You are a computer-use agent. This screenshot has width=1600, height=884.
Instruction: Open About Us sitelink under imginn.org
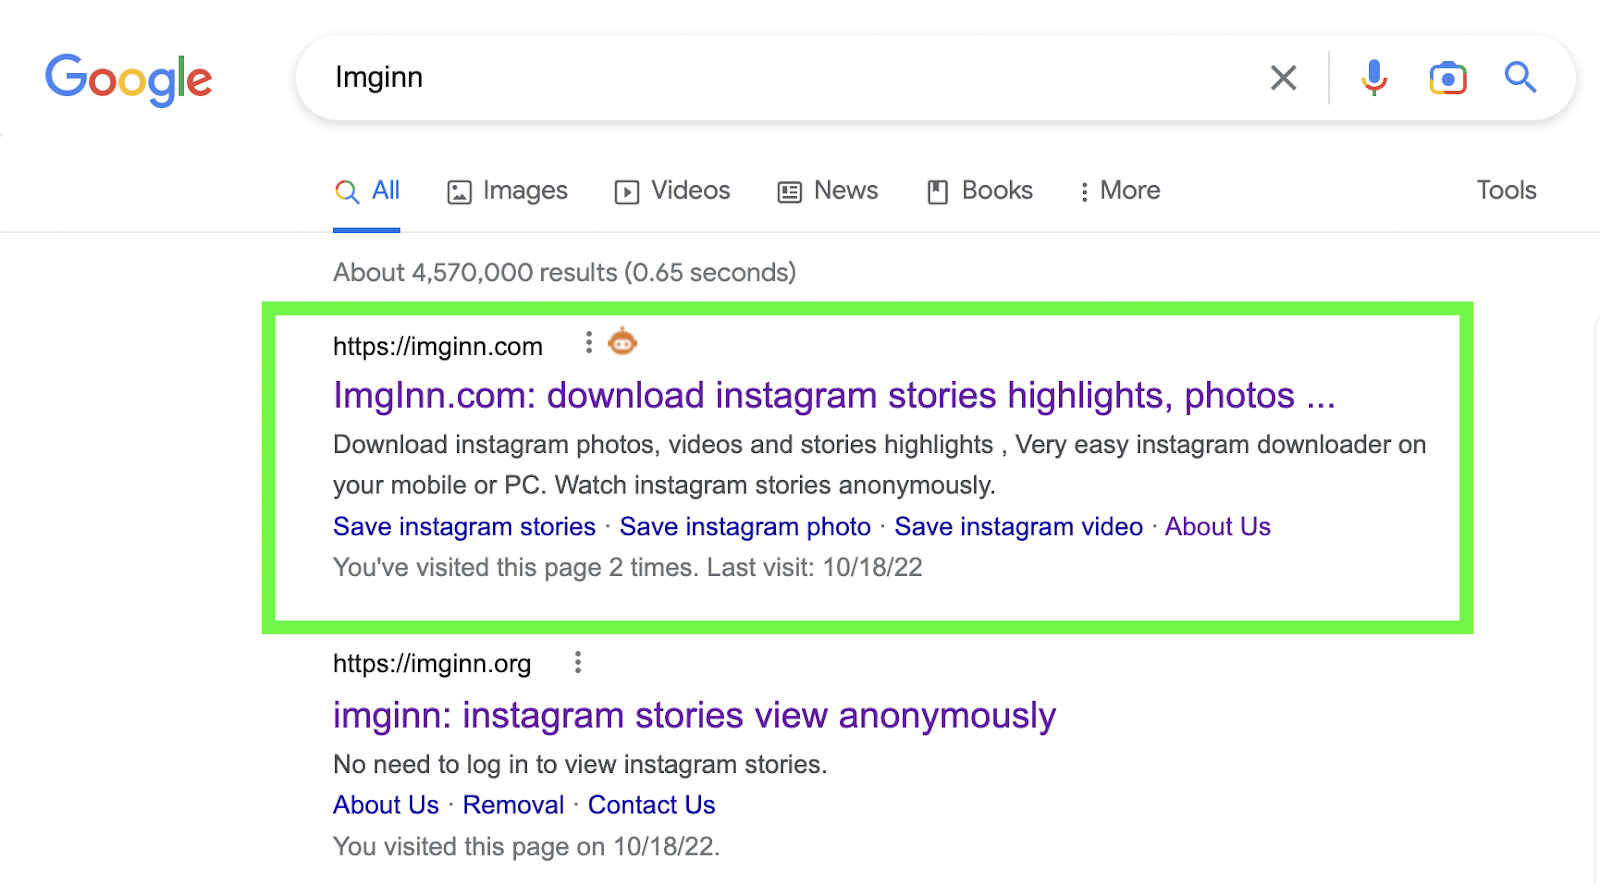386,805
